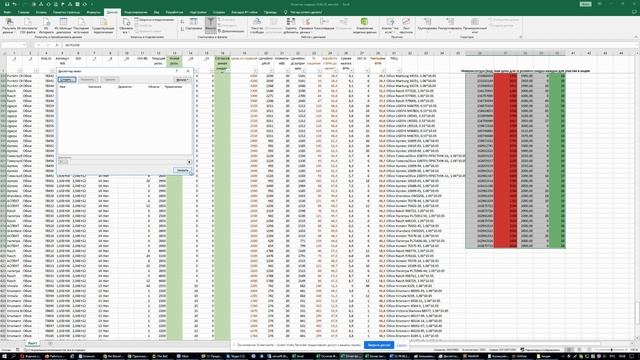Screen dimensions: 640x360
Task: Switch to the Главная tab
Action: [x=23, y=12]
